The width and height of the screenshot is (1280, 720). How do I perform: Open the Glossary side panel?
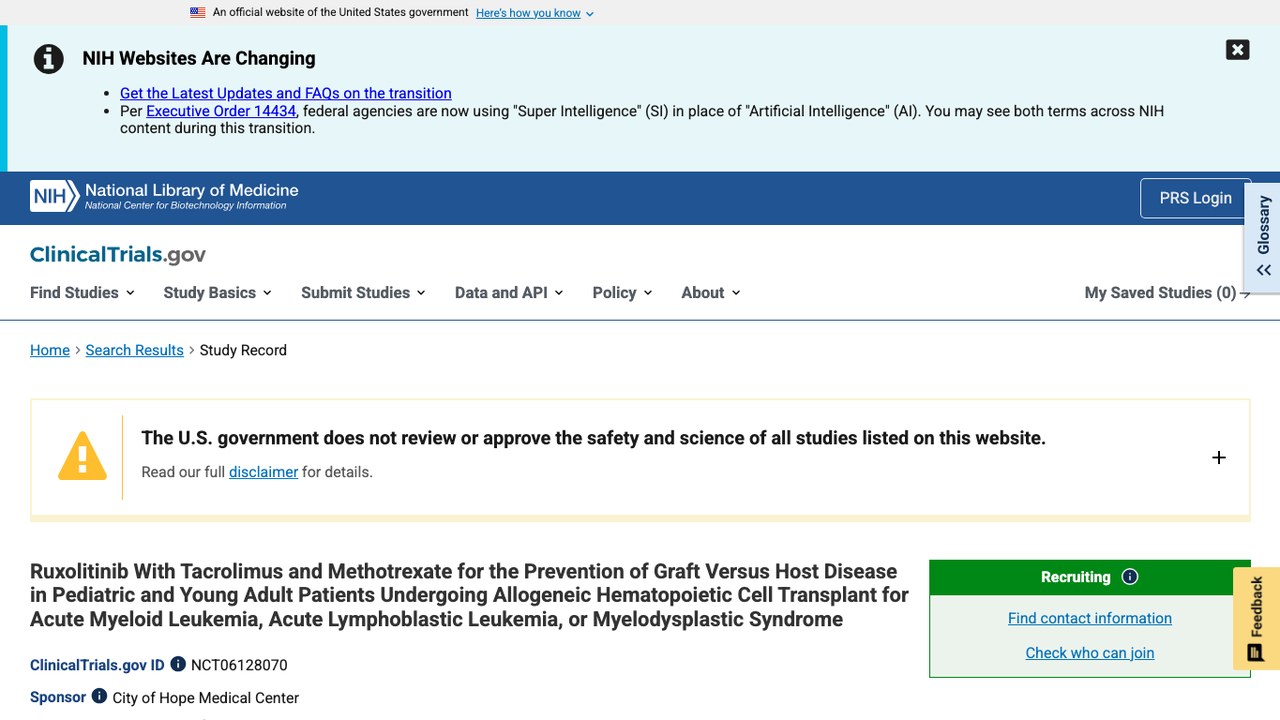(1263, 236)
